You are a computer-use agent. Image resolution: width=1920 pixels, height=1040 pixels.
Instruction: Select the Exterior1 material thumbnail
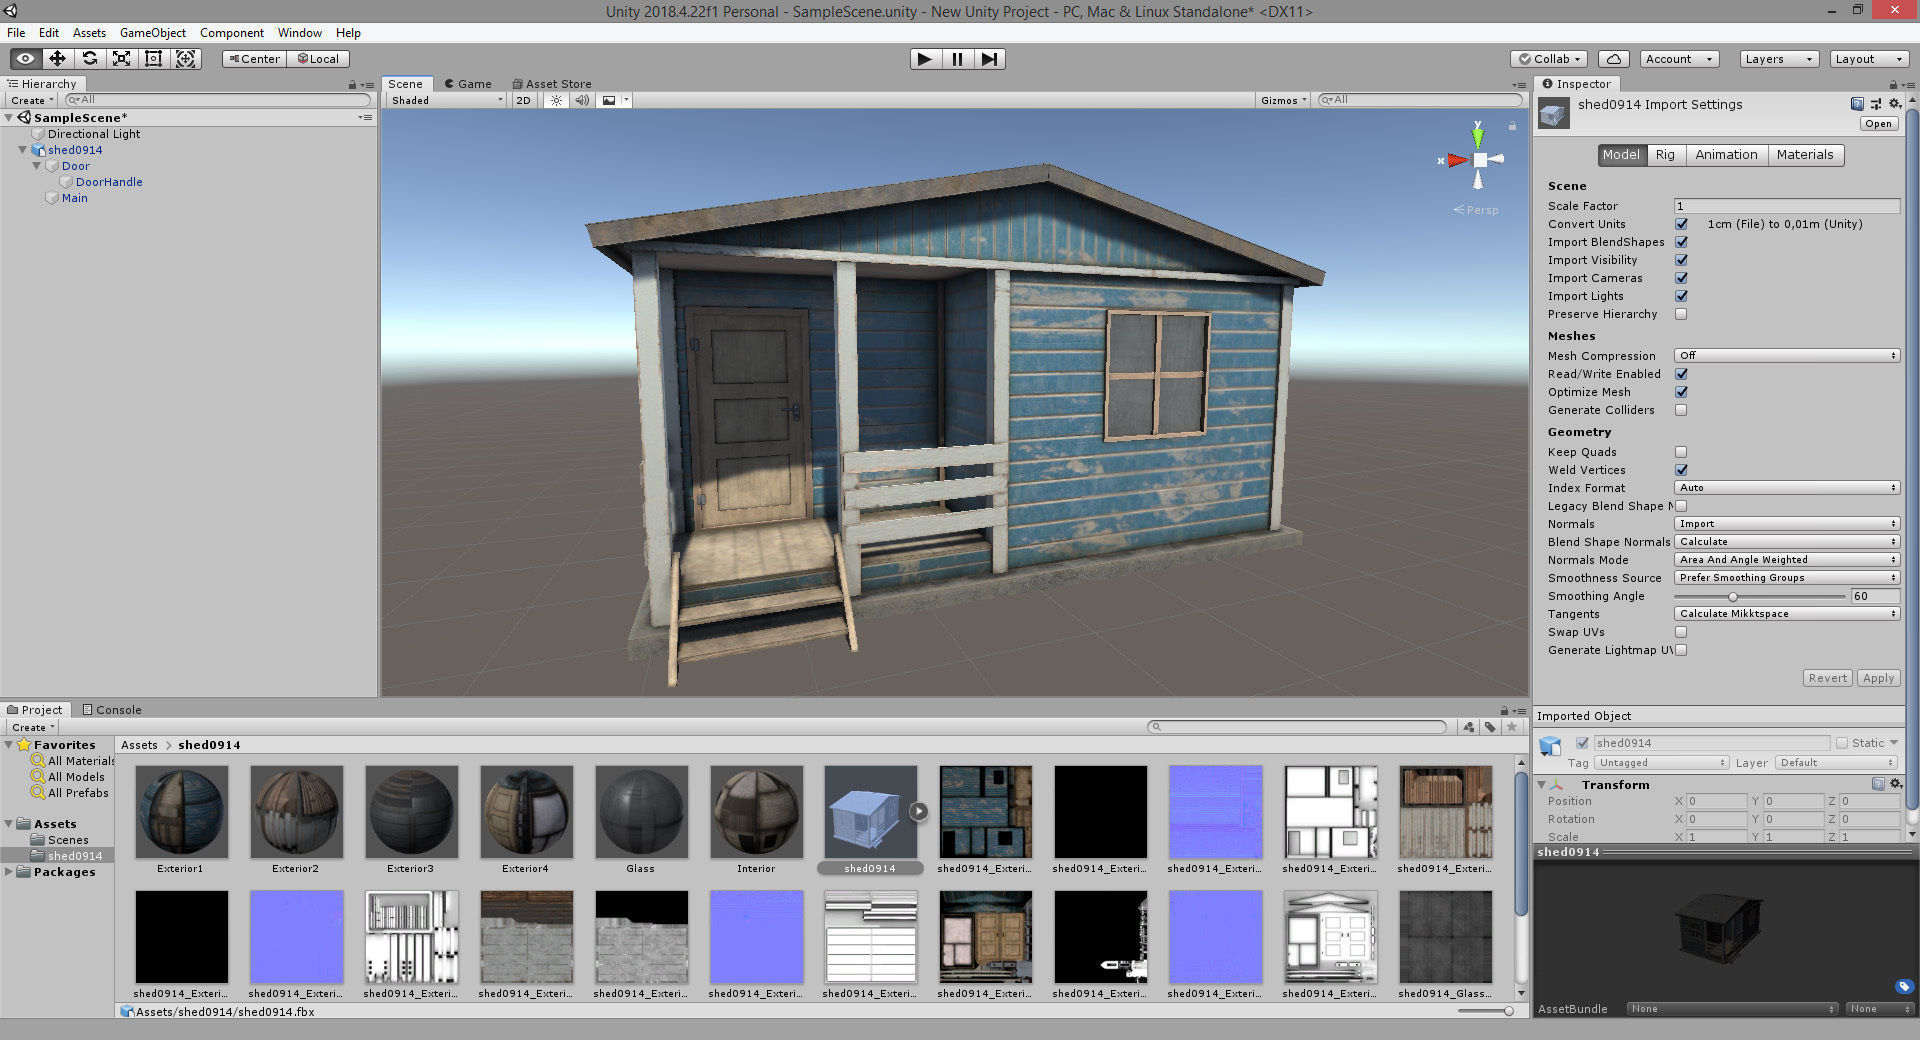pyautogui.click(x=181, y=812)
